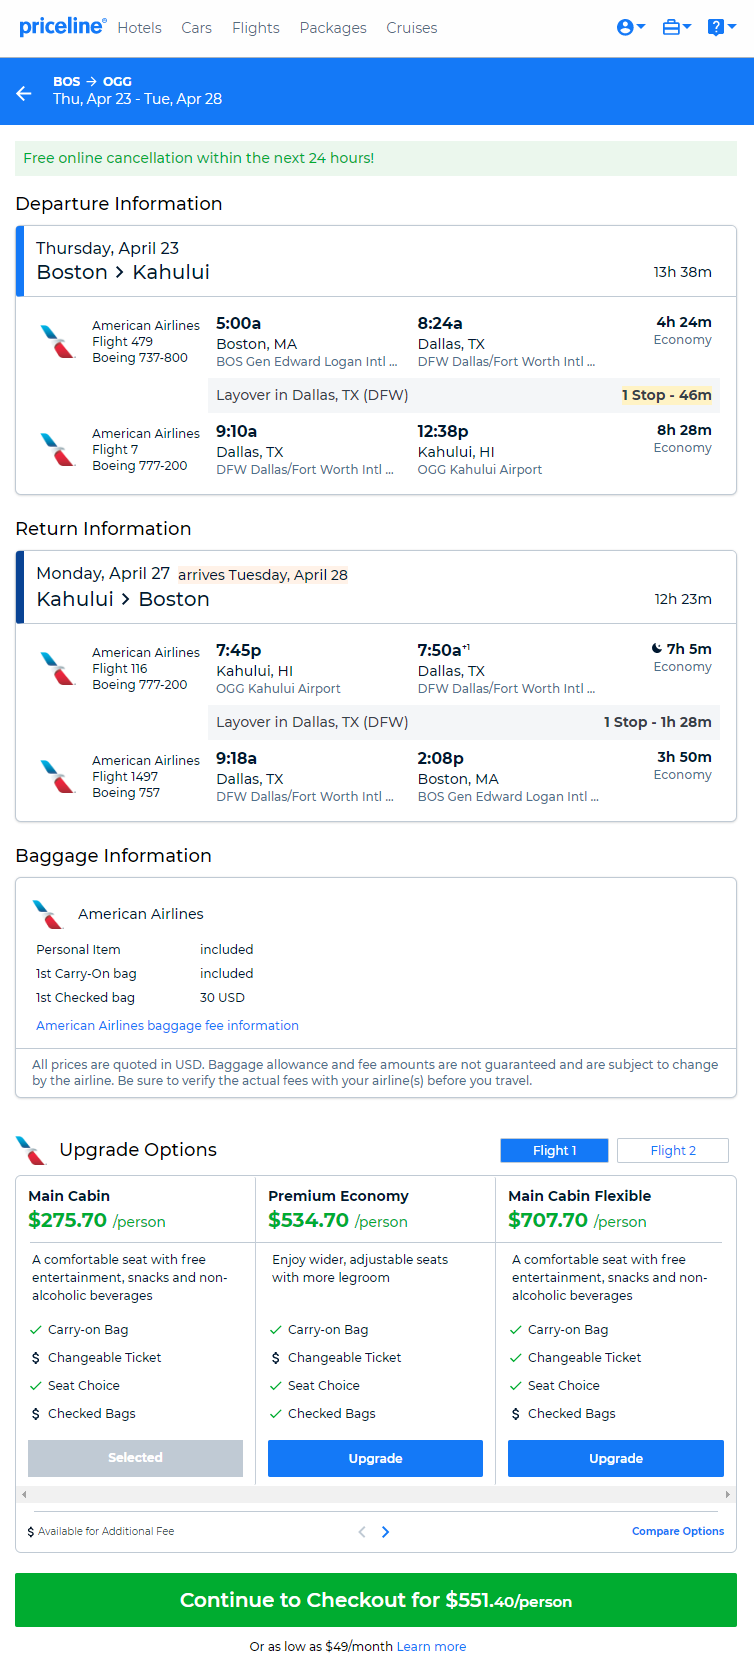This screenshot has width=754, height=1671.
Task: Upgrade to Premium Economy
Action: pos(375,1458)
